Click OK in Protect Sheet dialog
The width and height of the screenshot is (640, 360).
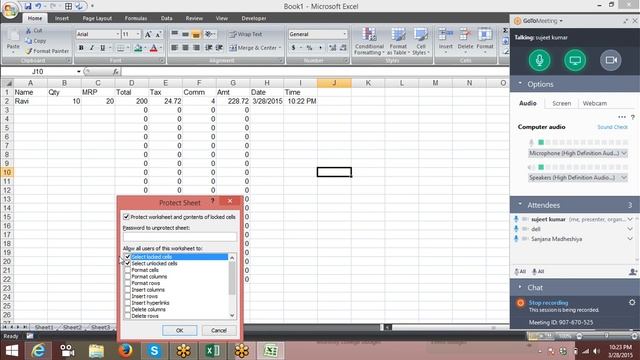click(180, 330)
